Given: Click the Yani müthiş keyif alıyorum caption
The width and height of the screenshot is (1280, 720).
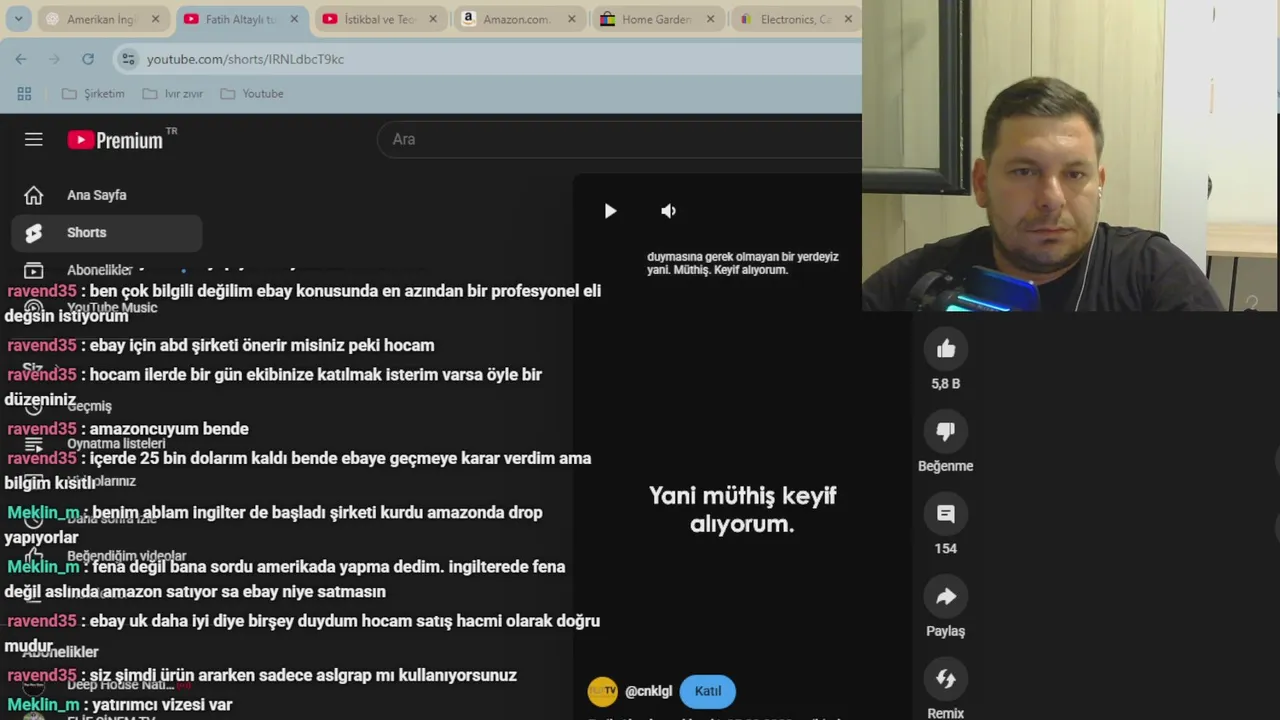Looking at the screenshot, I should [742, 510].
